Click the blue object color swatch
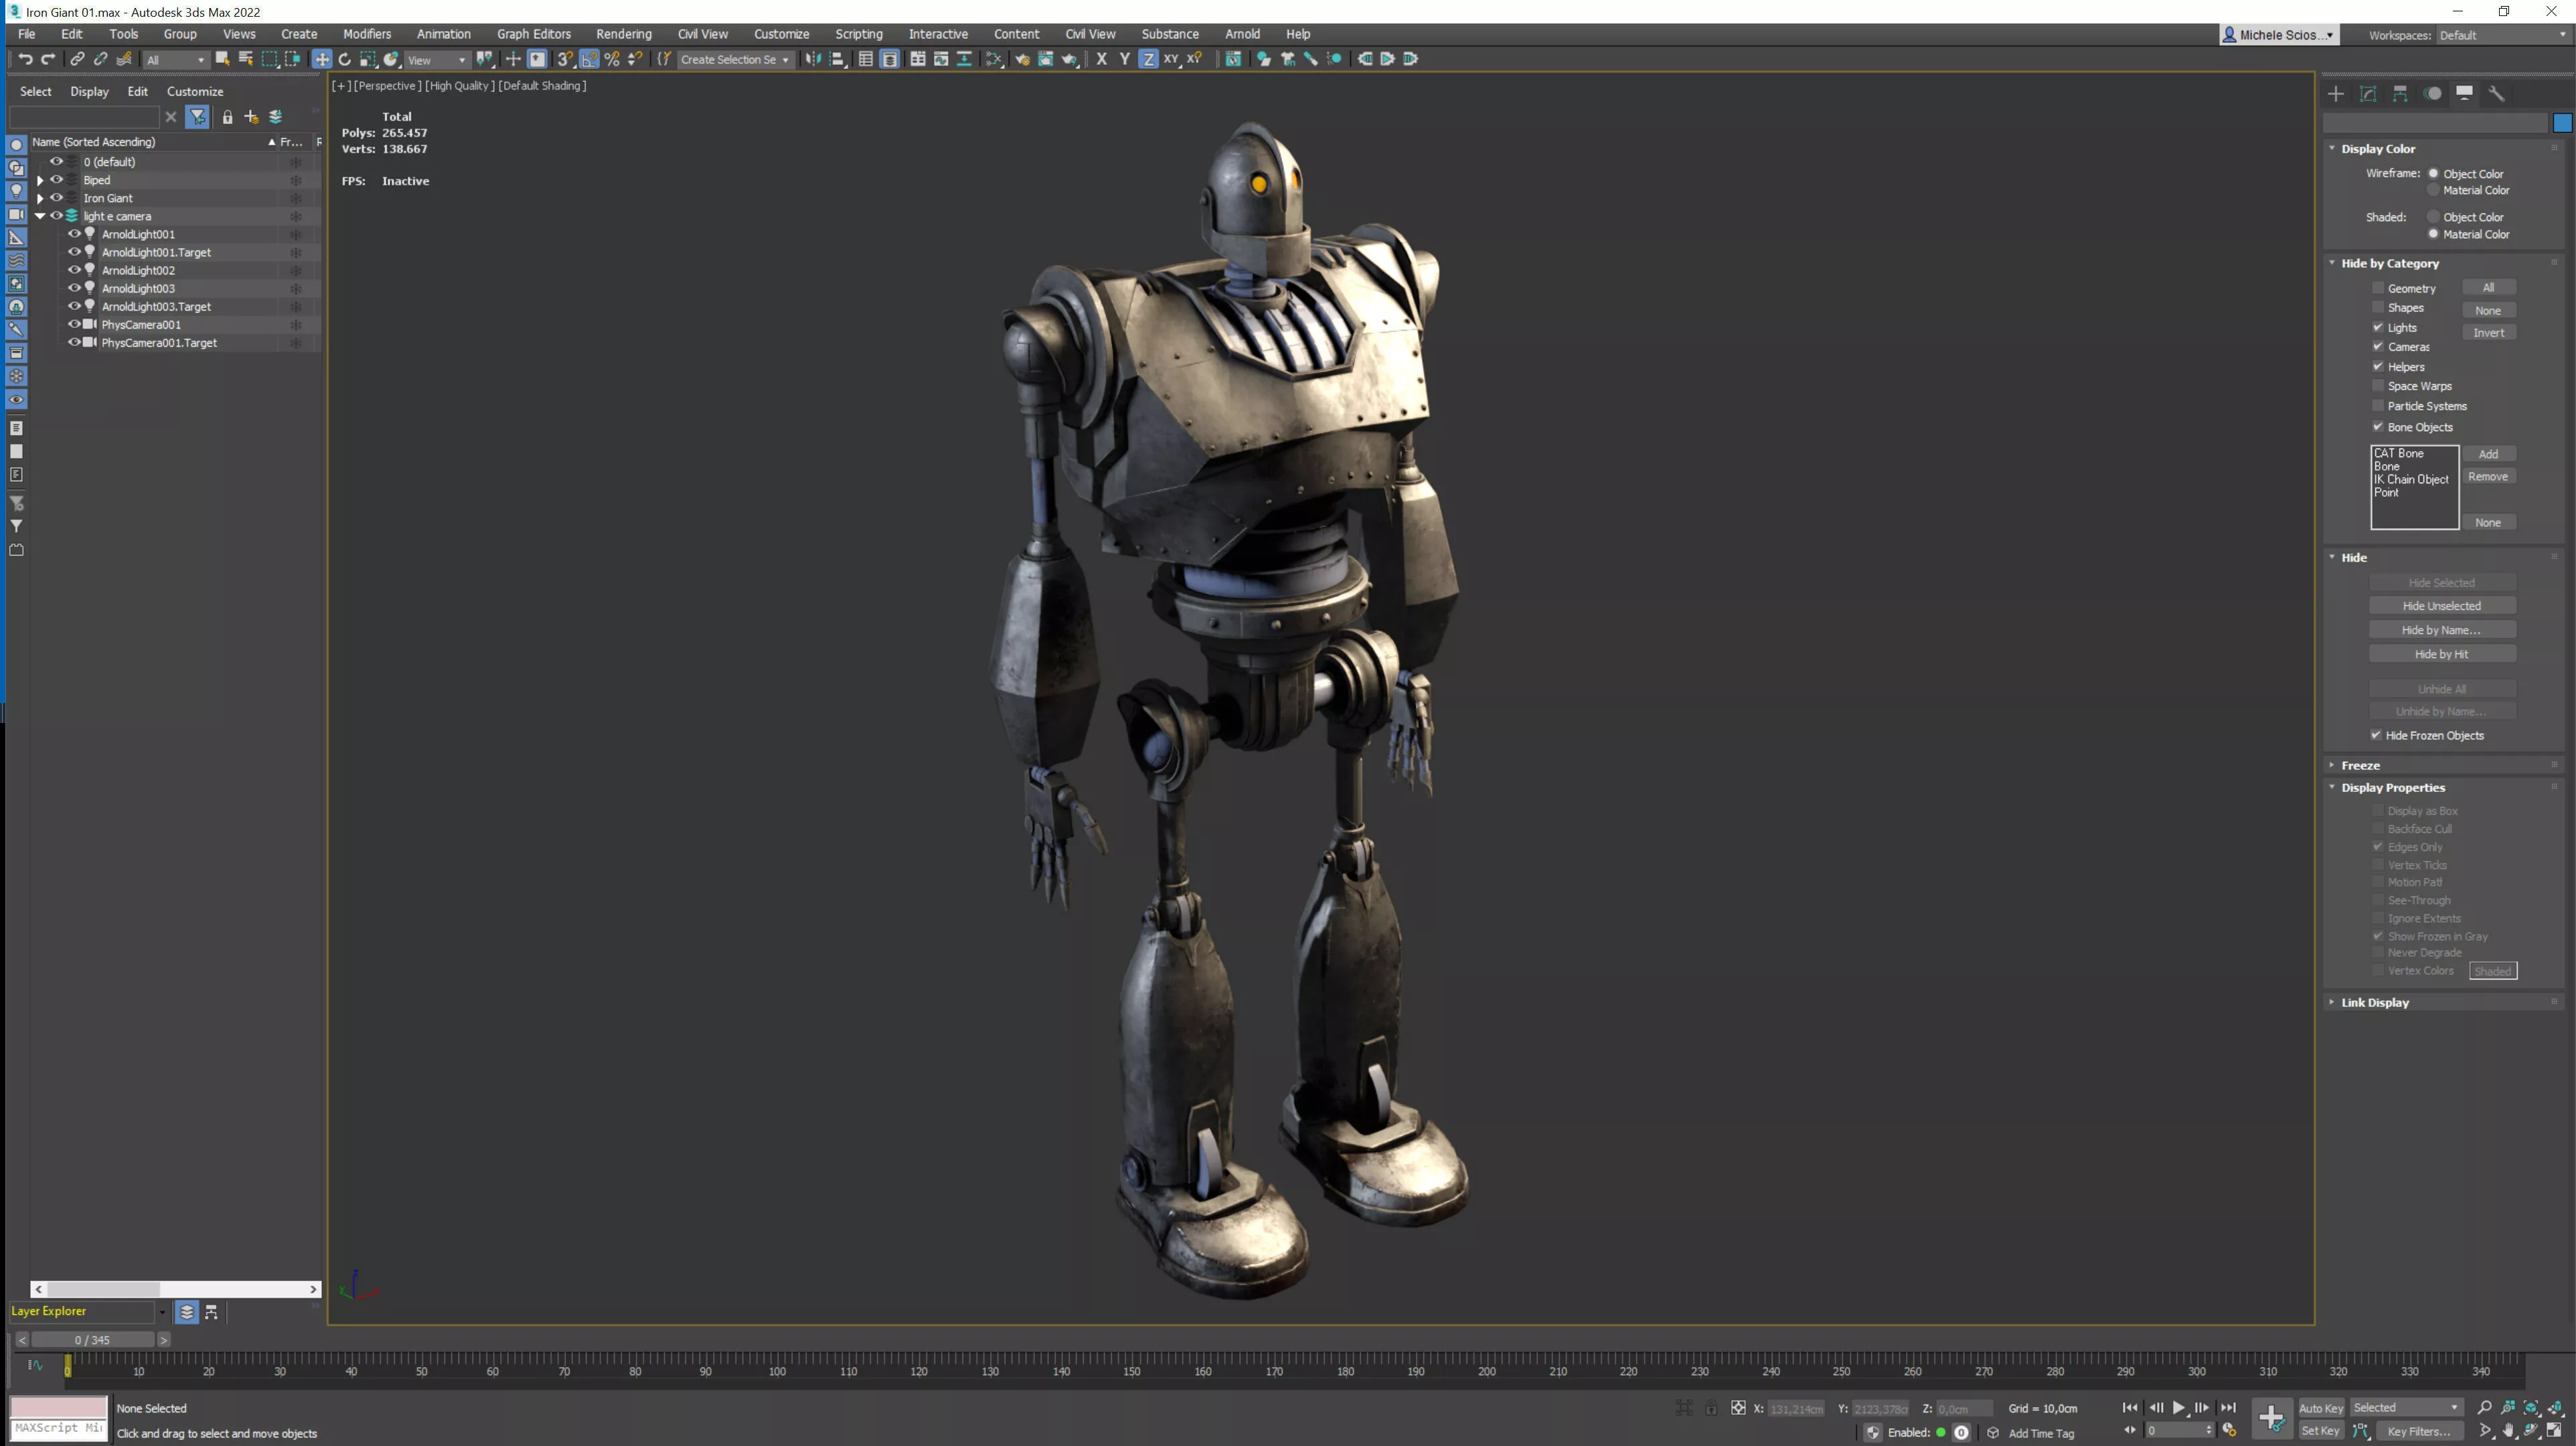2576x1446 pixels. click(2562, 123)
